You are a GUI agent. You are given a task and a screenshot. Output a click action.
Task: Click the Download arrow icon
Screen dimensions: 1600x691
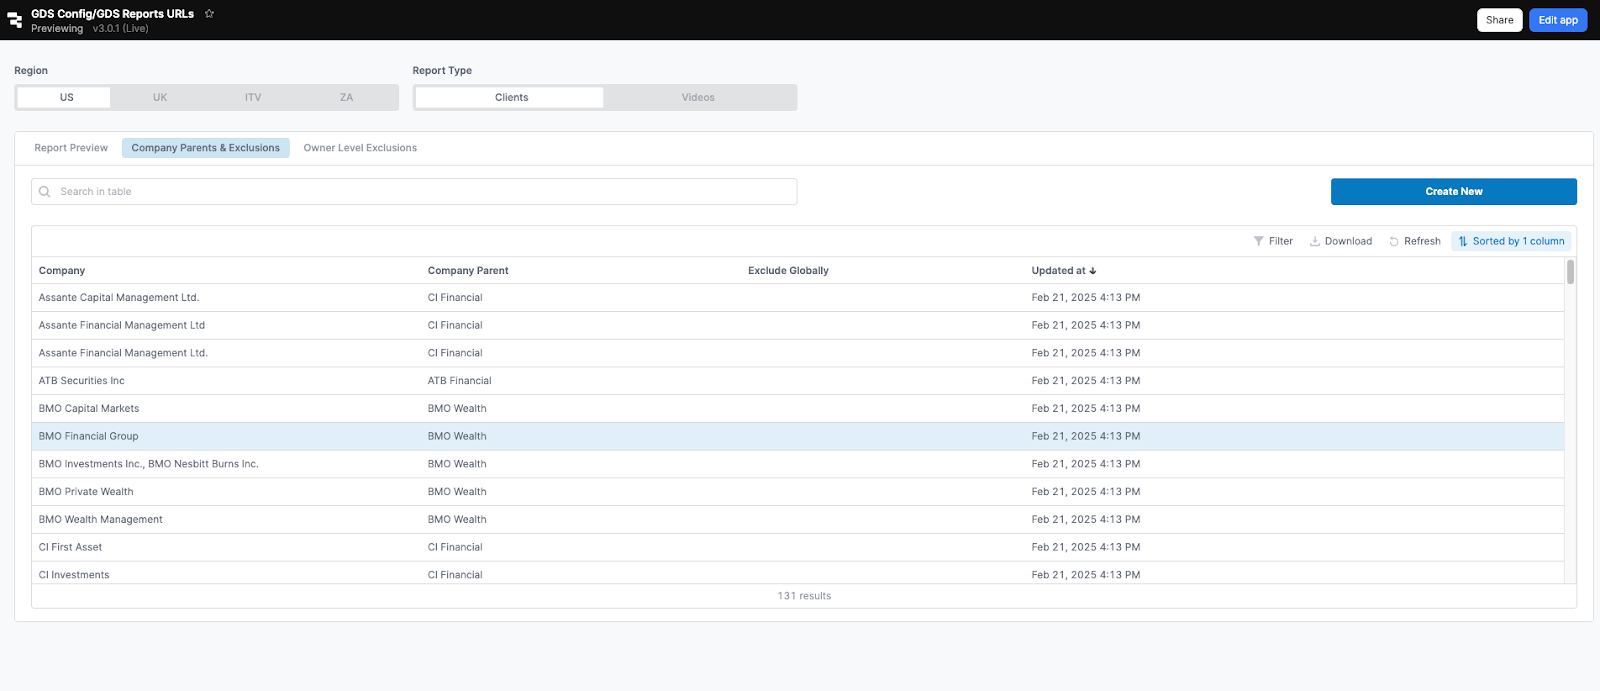point(1315,241)
